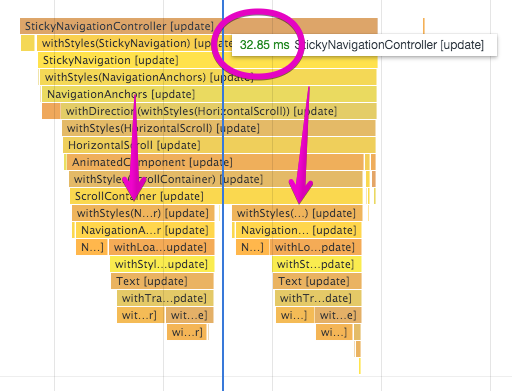The width and height of the screenshot is (512, 391).
Task: Click the withStyles(N…r) [update] bar
Action: coord(143,213)
